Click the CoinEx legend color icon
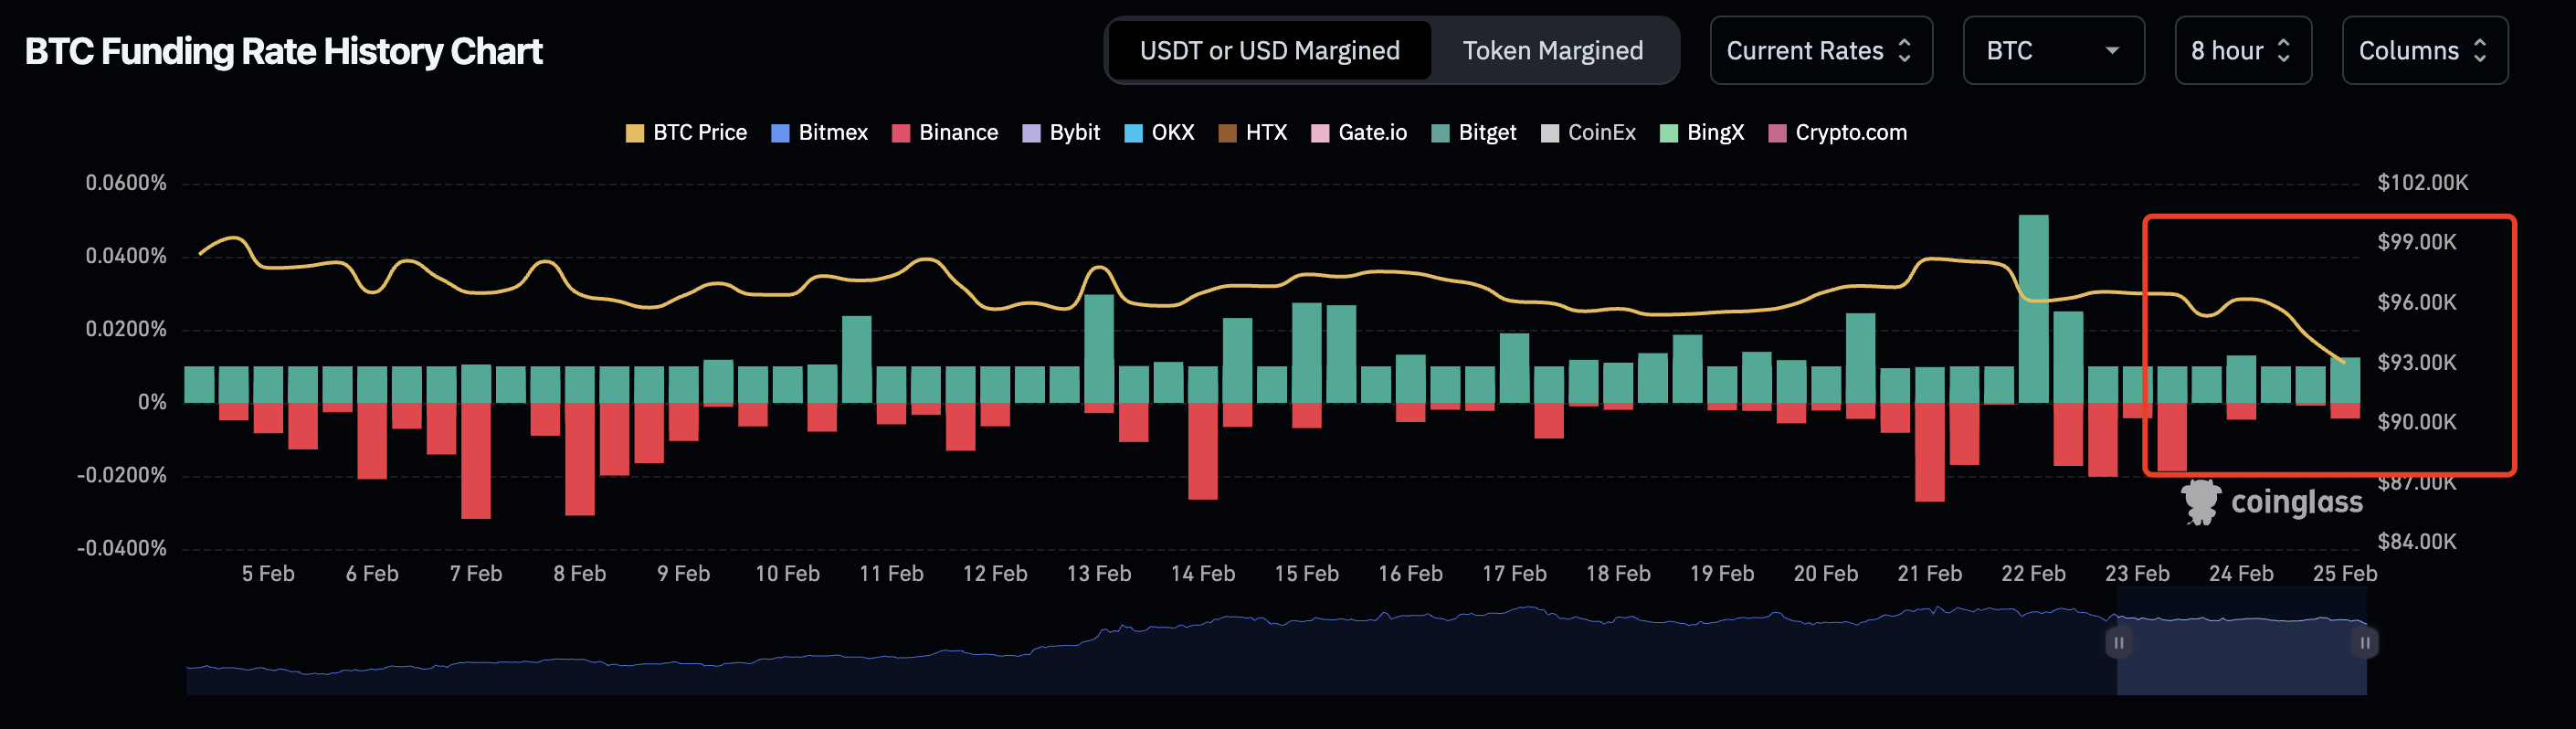Image resolution: width=2576 pixels, height=729 pixels. point(1549,134)
